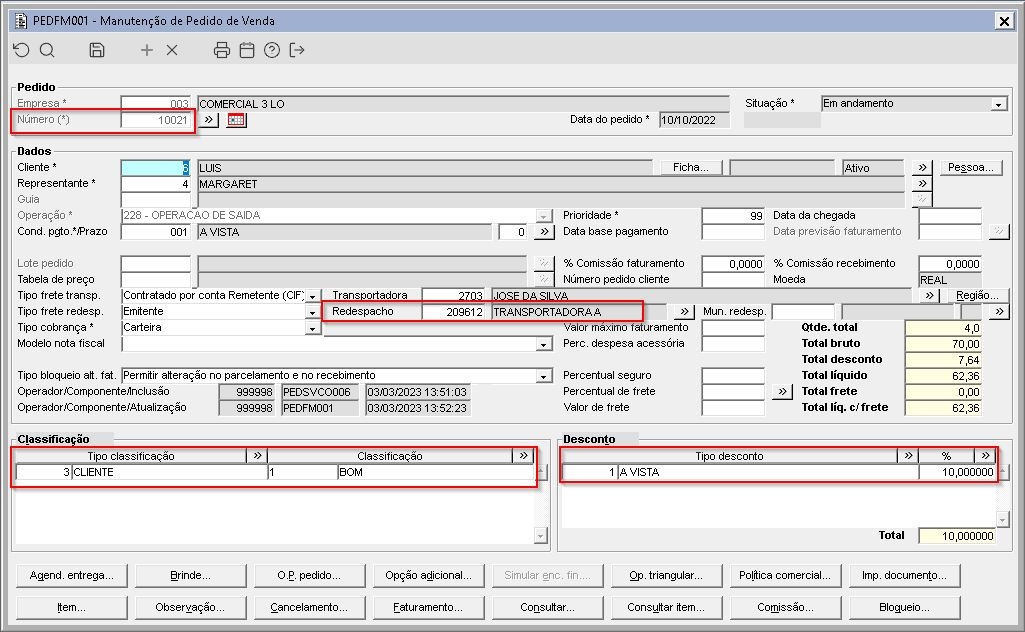Click the Observação... button
The image size is (1025, 632).
pyautogui.click(x=190, y=607)
